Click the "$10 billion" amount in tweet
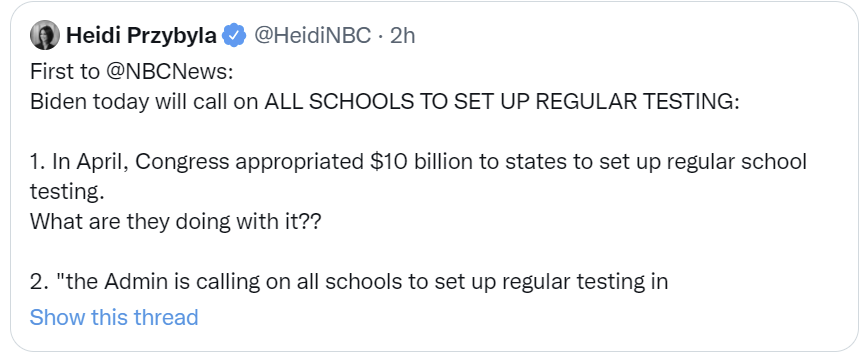Image resolution: width=868 pixels, height=361 pixels. pos(419,162)
